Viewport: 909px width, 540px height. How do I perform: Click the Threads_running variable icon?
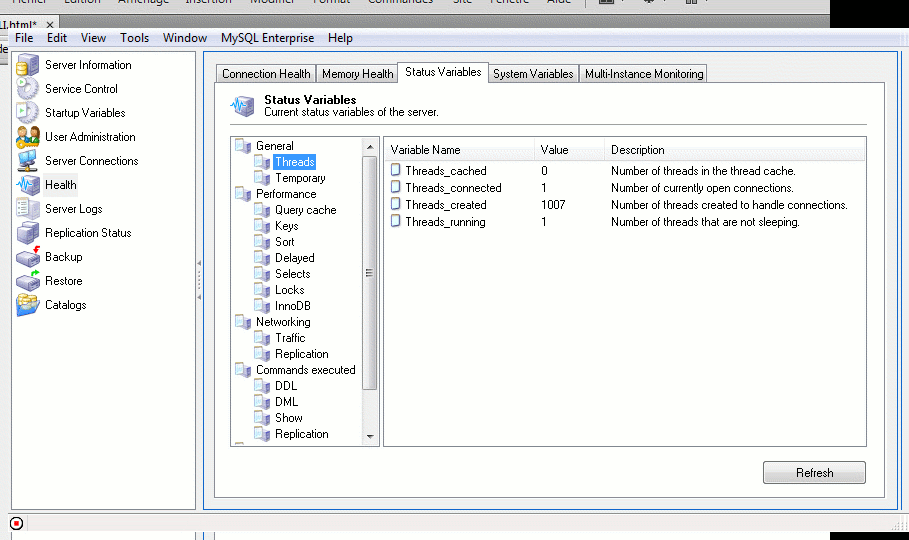(x=395, y=221)
